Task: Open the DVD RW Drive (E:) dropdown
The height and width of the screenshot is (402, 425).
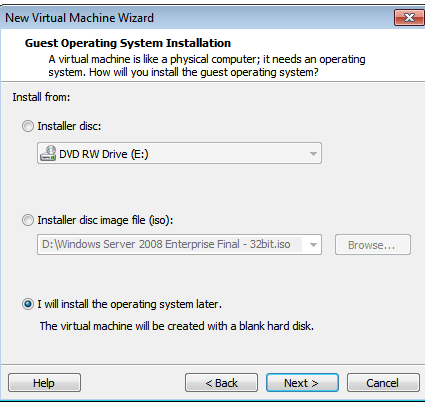Action: pos(179,153)
